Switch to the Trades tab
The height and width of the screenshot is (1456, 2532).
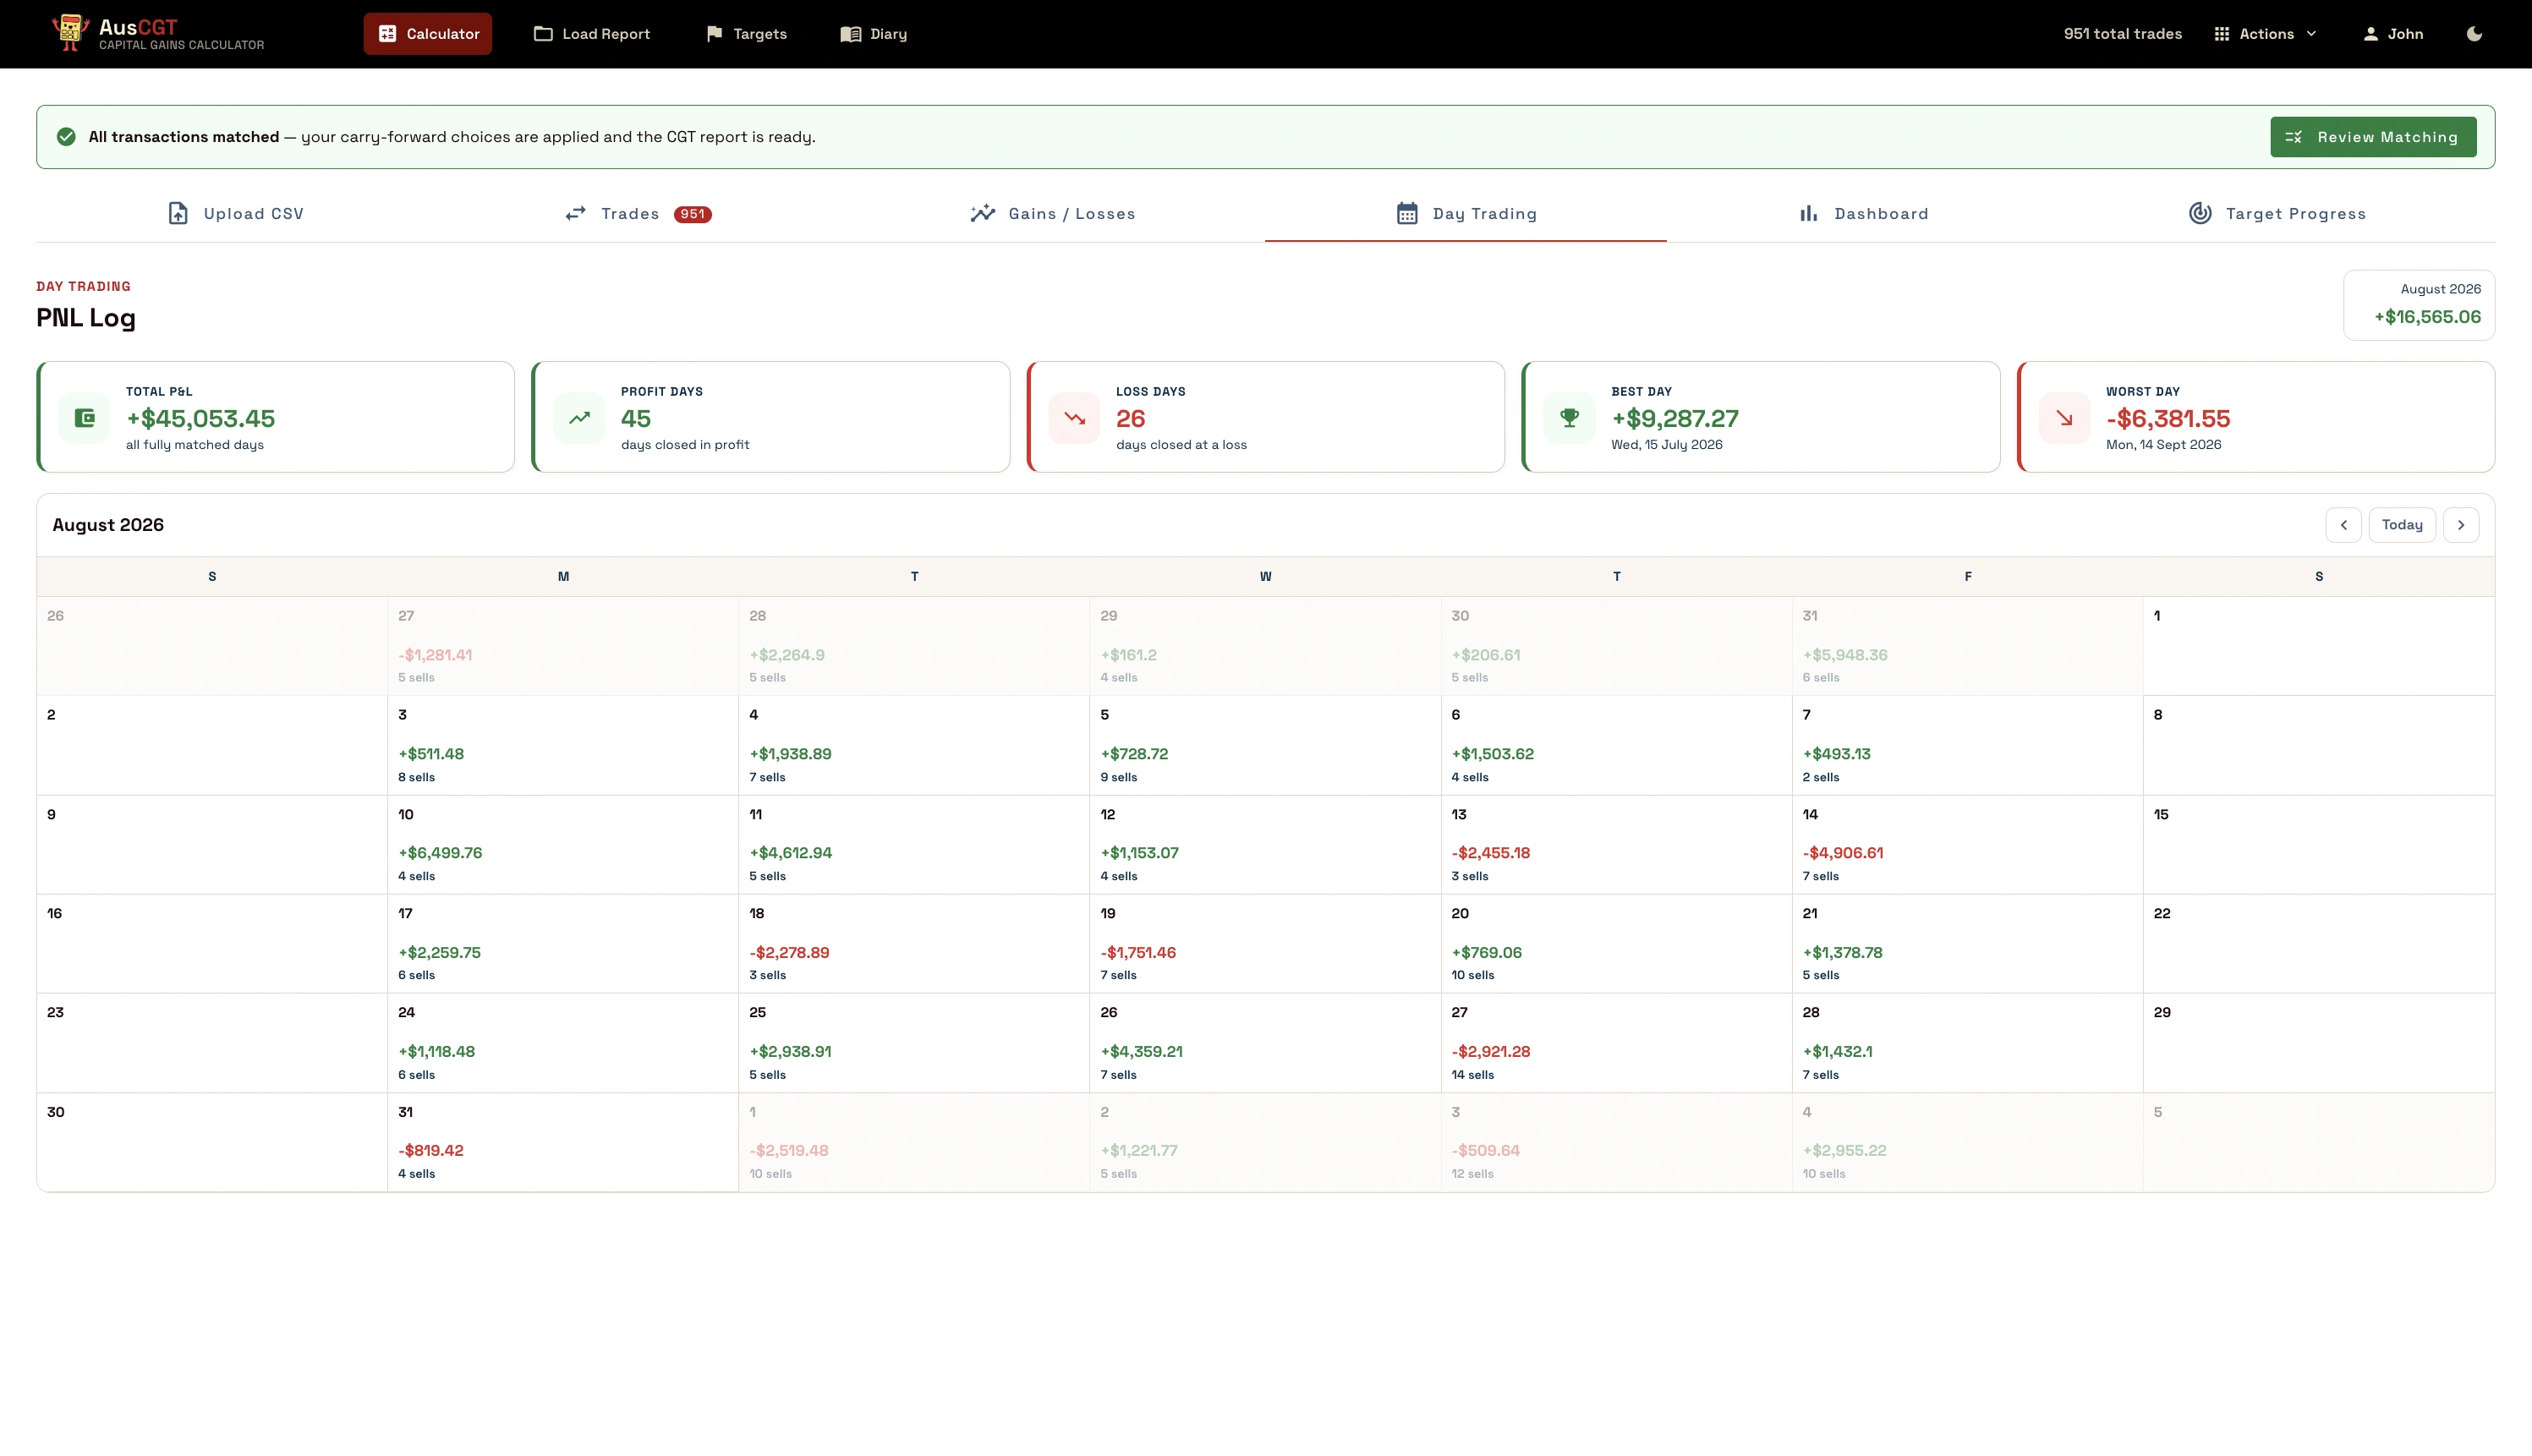[638, 213]
